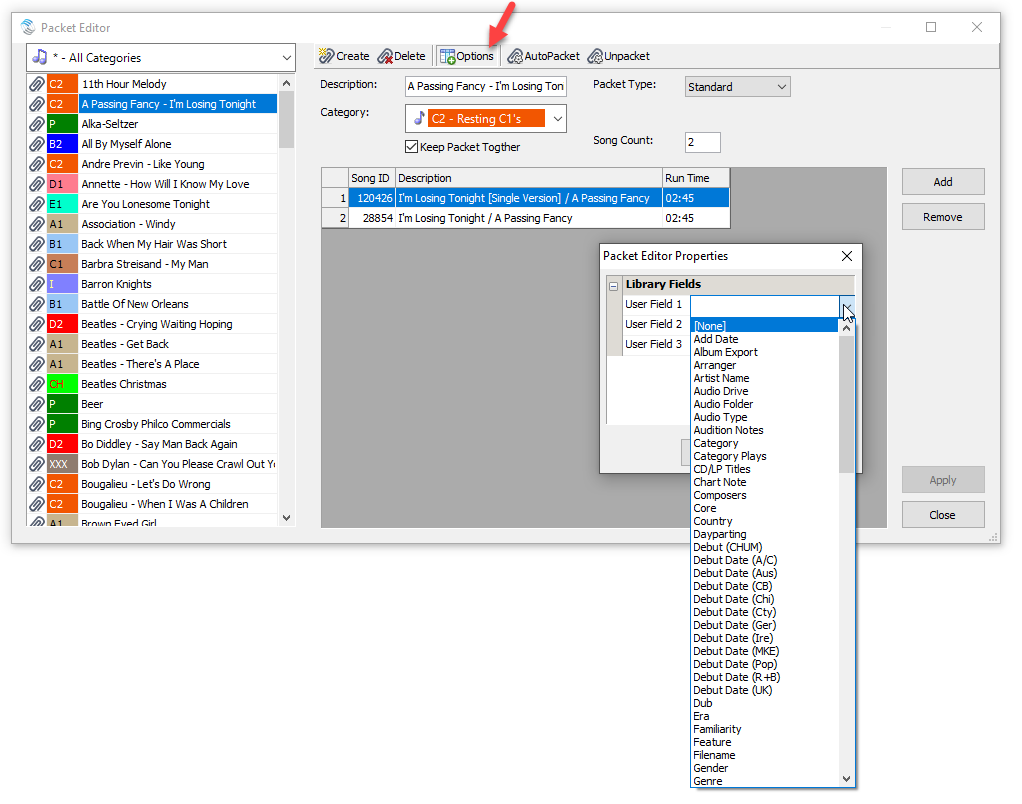This screenshot has height=804, width=1022.
Task: Click paperclip icon beside 11th Hour Melody
Action: click(37, 84)
